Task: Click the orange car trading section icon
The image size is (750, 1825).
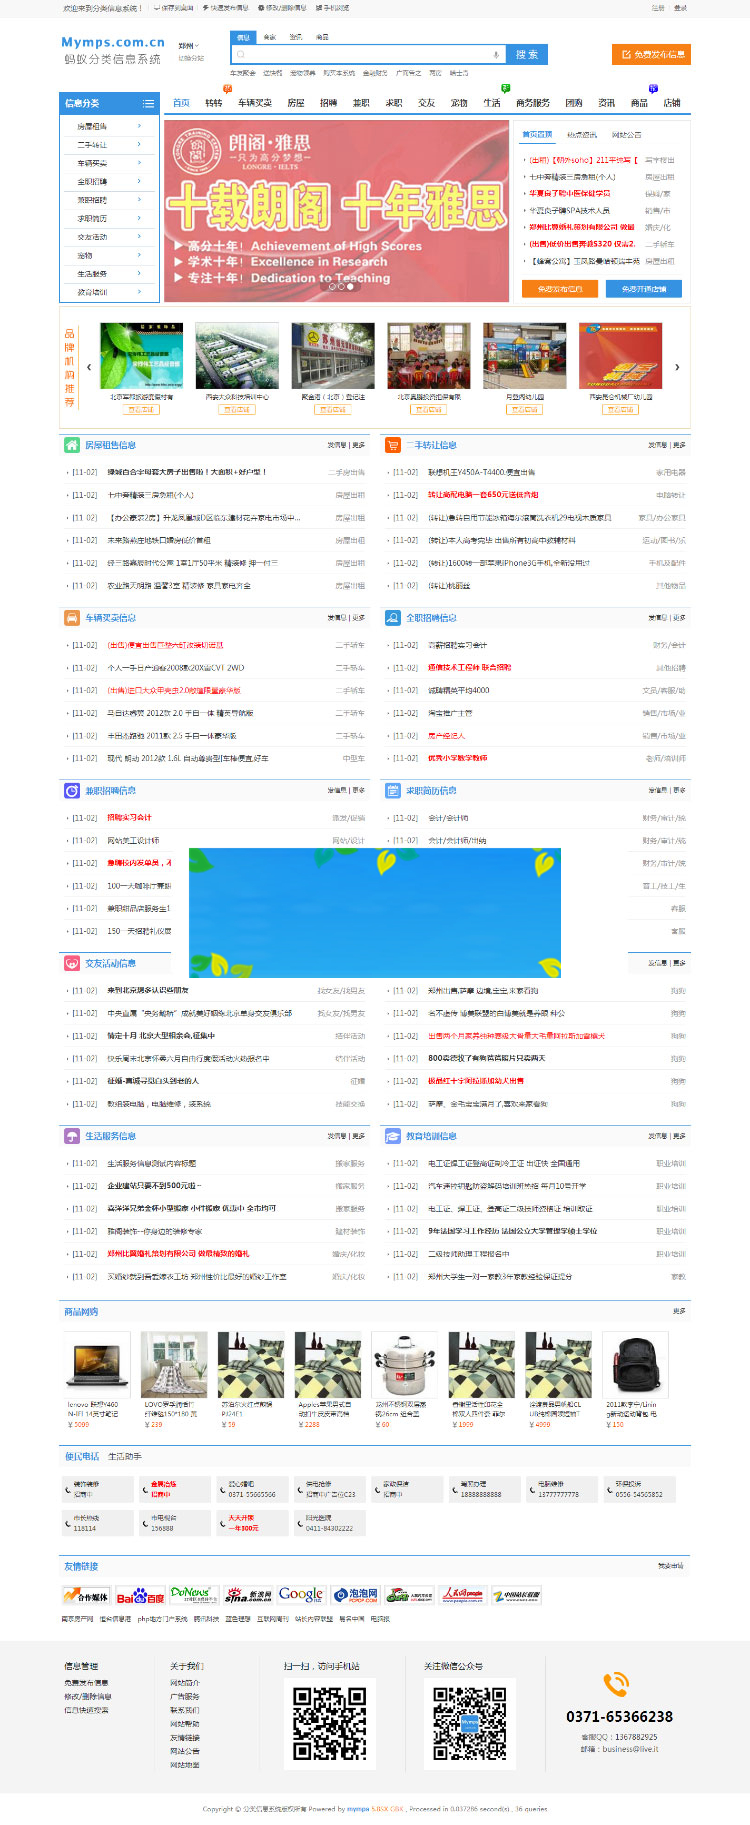Action: tap(72, 618)
